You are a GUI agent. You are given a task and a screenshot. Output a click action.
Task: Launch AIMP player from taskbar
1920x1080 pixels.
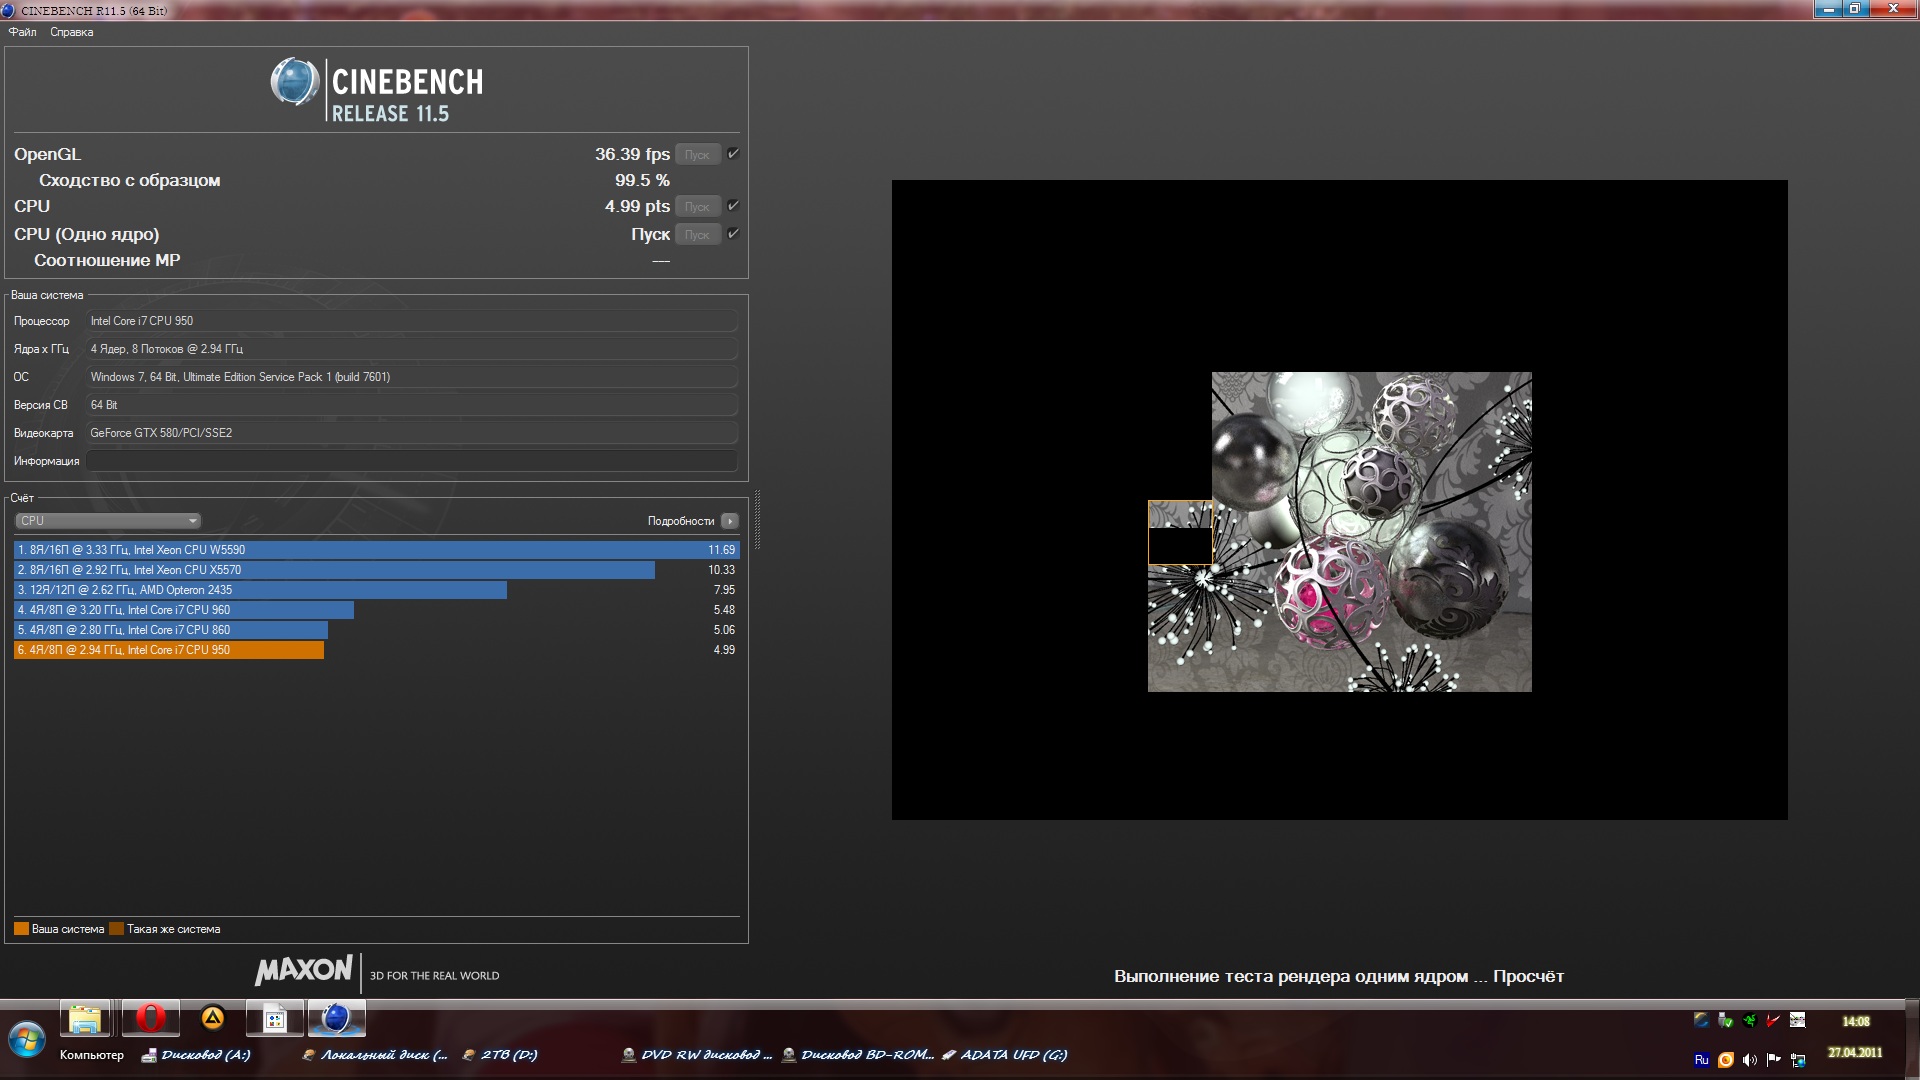pyautogui.click(x=212, y=1019)
